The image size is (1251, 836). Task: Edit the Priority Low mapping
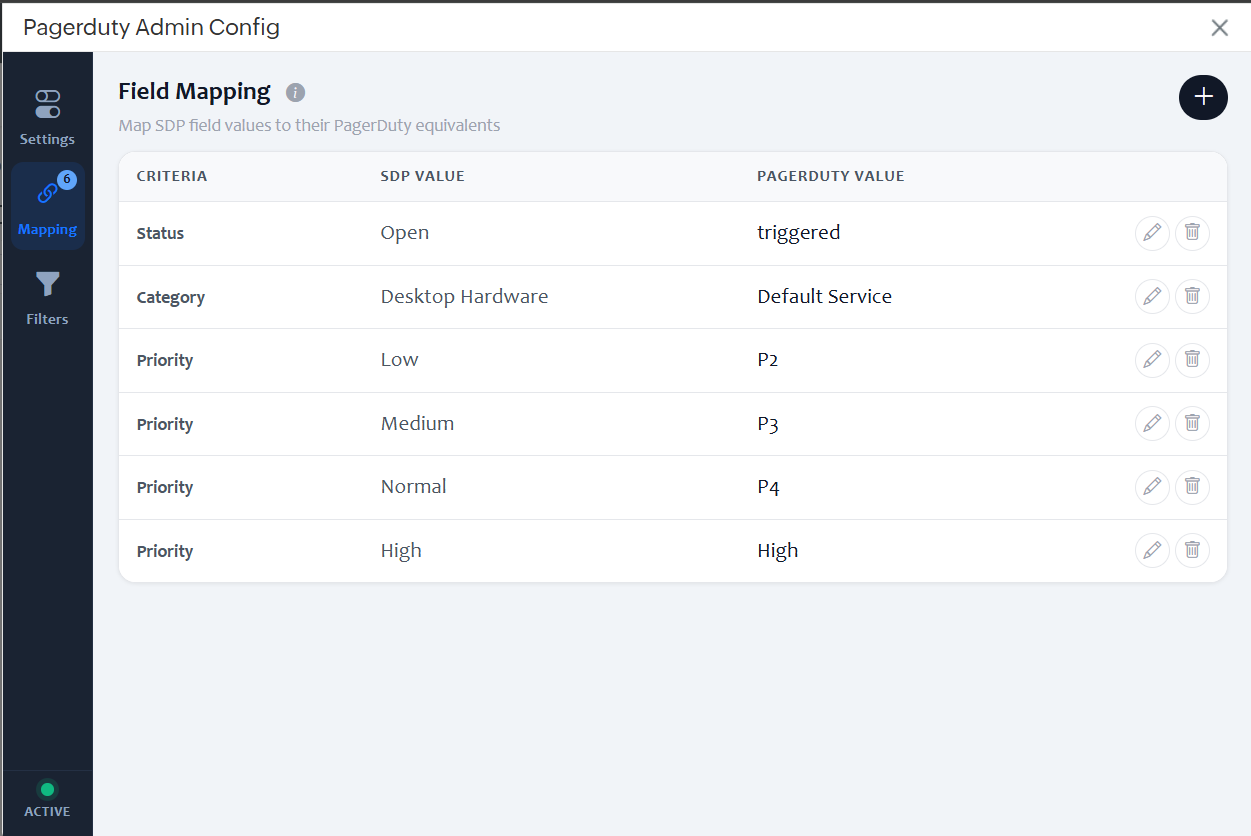point(1152,360)
